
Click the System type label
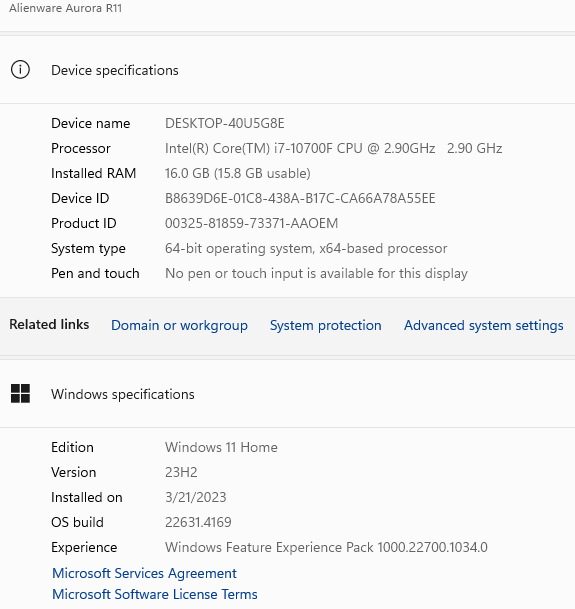(x=88, y=249)
